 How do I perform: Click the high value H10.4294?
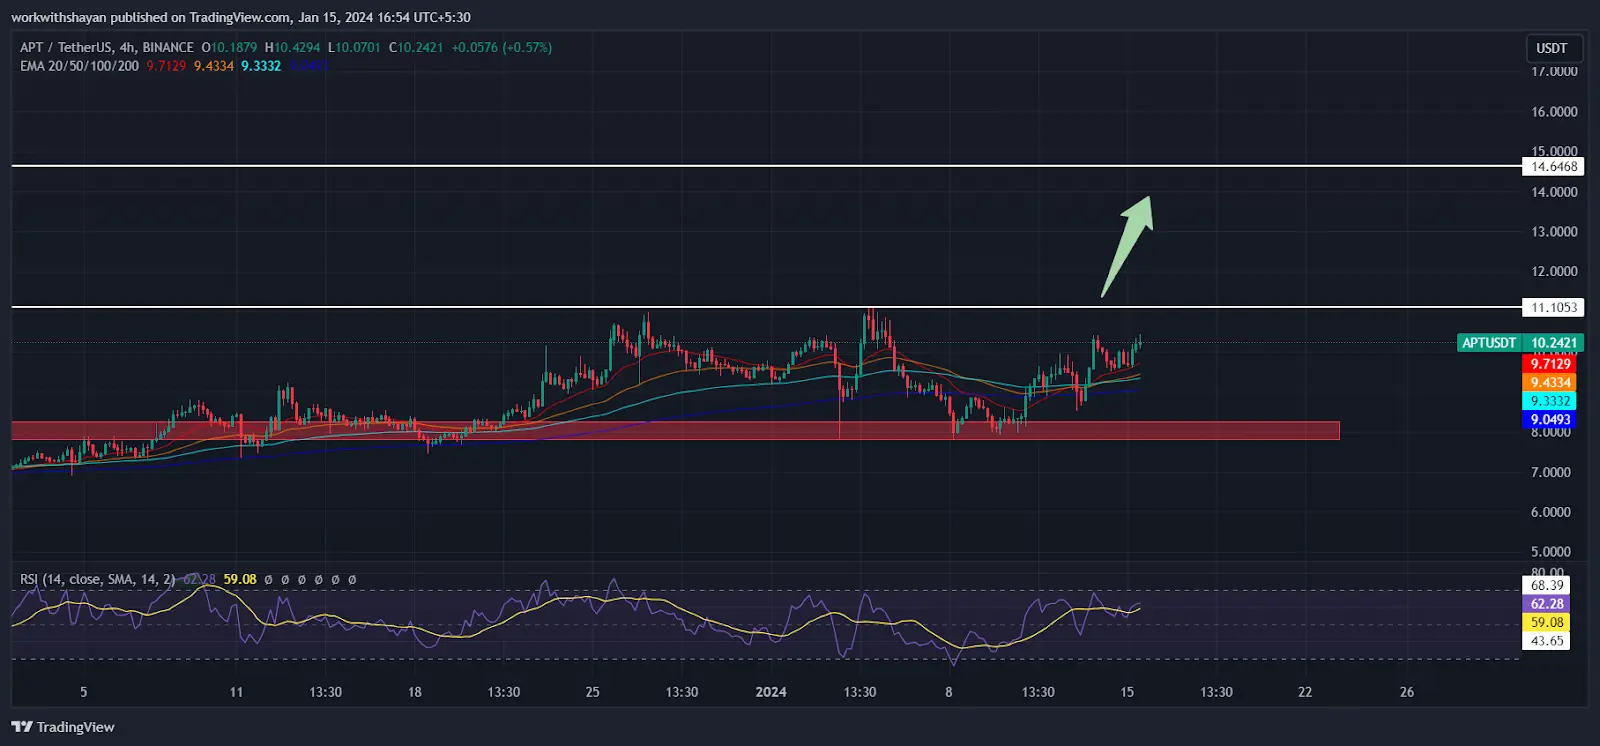coord(292,47)
